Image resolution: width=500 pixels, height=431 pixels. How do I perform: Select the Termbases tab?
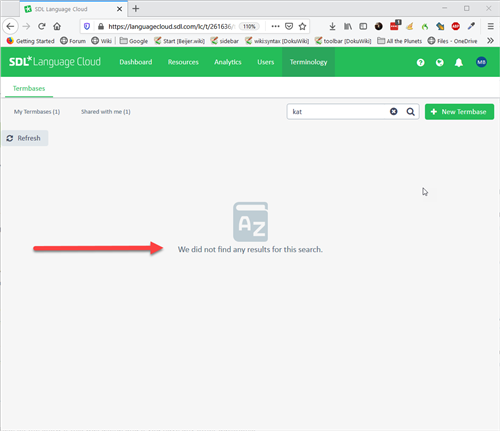(x=29, y=88)
